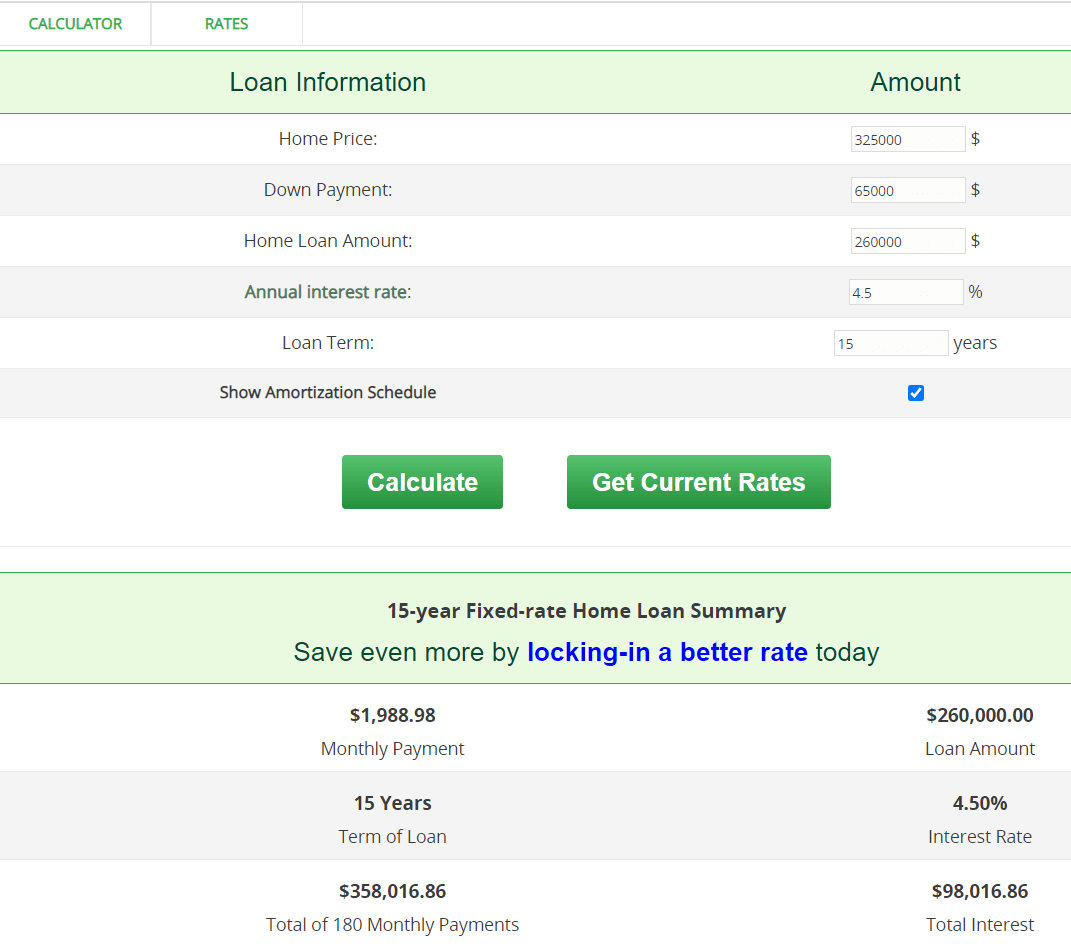This screenshot has height=944, width=1071.
Task: Click the Annual interest rate label
Action: (x=328, y=292)
